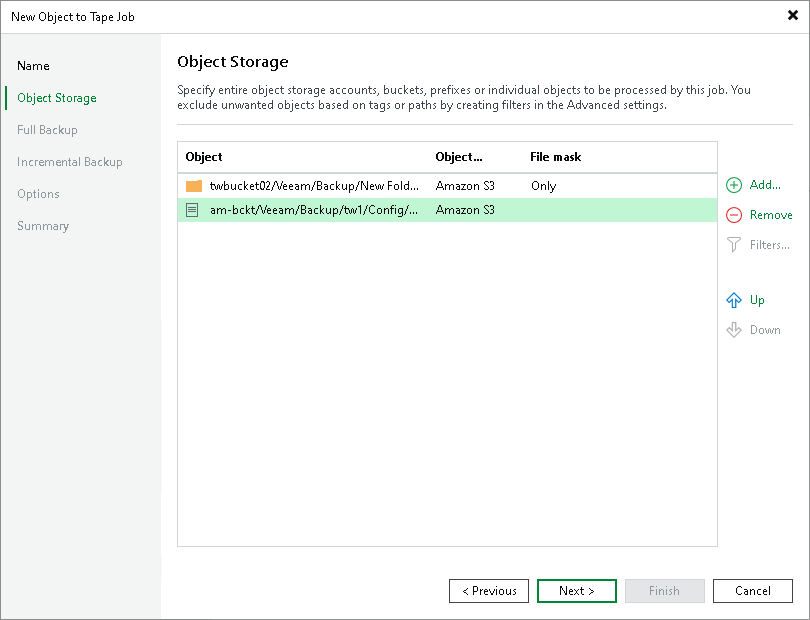Click the Down label
Screen dimensions: 810x620
[765, 330]
